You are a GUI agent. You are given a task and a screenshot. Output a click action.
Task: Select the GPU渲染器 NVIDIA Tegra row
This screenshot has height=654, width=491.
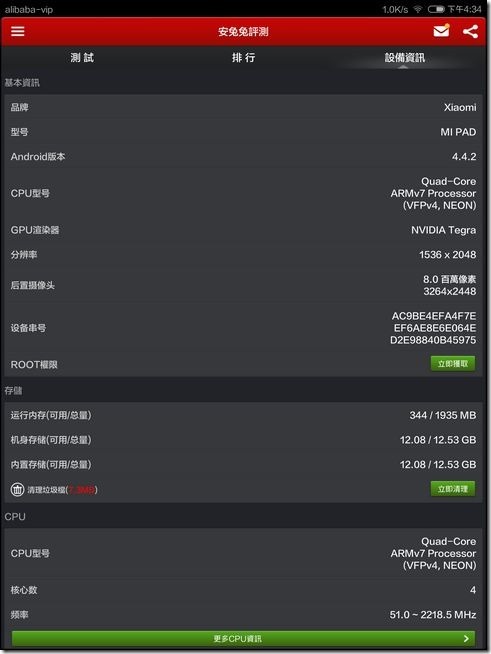click(243, 230)
